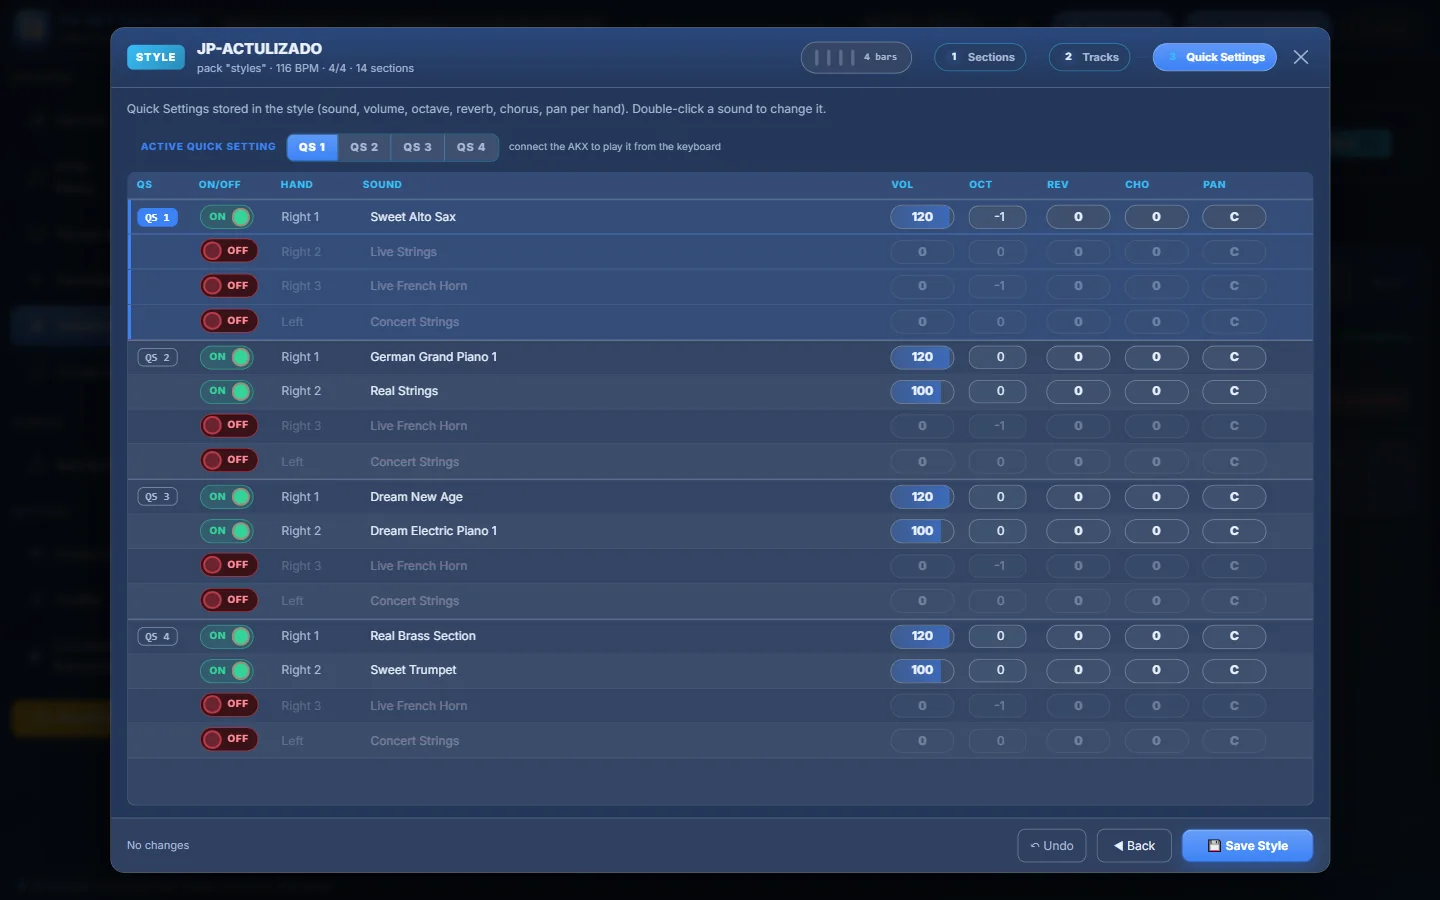Click the PAN column header
This screenshot has height=900, width=1440.
point(1214,185)
